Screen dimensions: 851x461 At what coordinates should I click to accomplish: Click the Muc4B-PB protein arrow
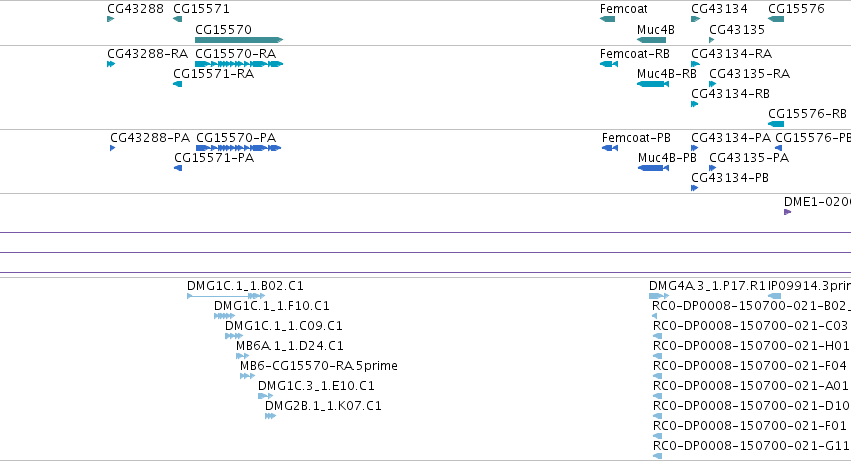pos(653,168)
